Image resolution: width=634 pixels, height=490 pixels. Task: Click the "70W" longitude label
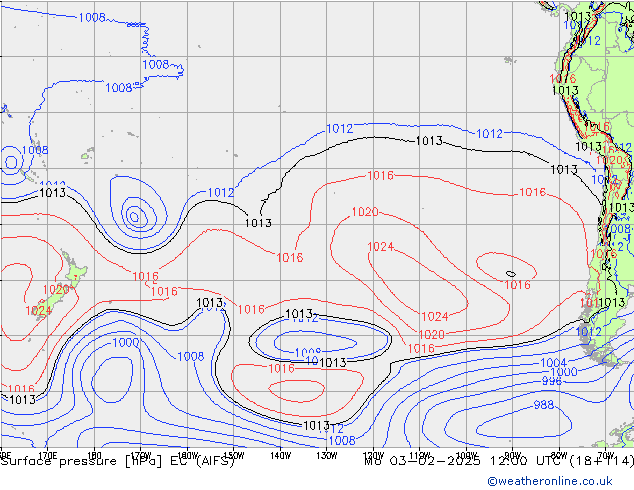coord(606,455)
